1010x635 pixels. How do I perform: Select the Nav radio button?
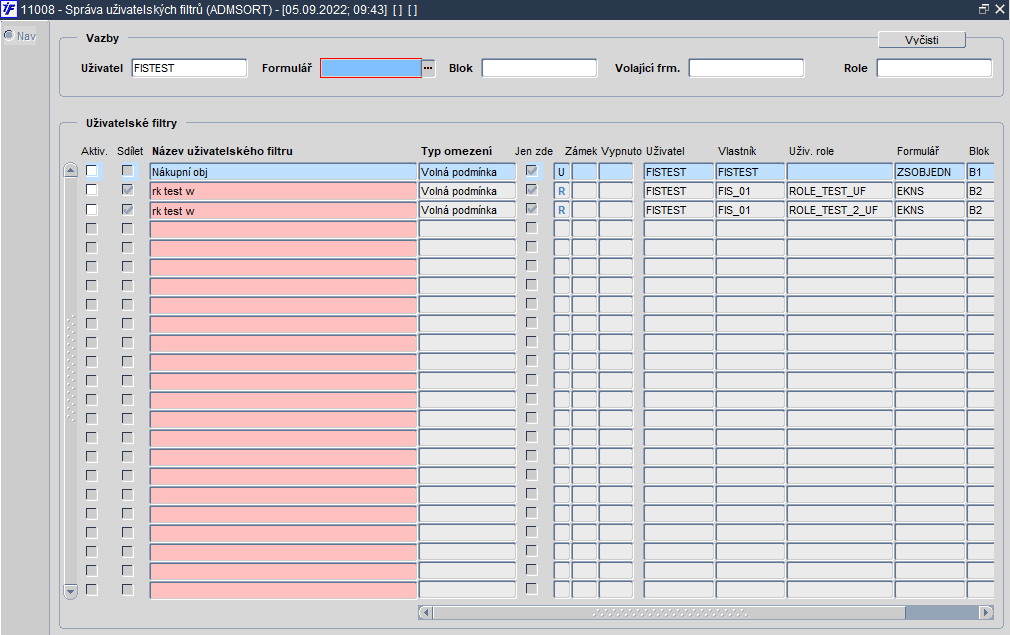coord(9,35)
